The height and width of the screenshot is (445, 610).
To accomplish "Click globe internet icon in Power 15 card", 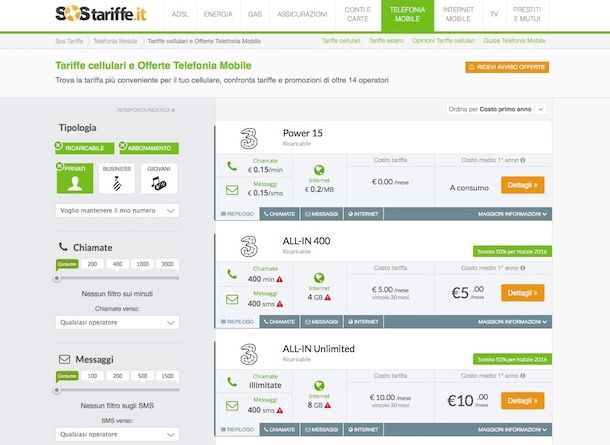I will 319,170.
